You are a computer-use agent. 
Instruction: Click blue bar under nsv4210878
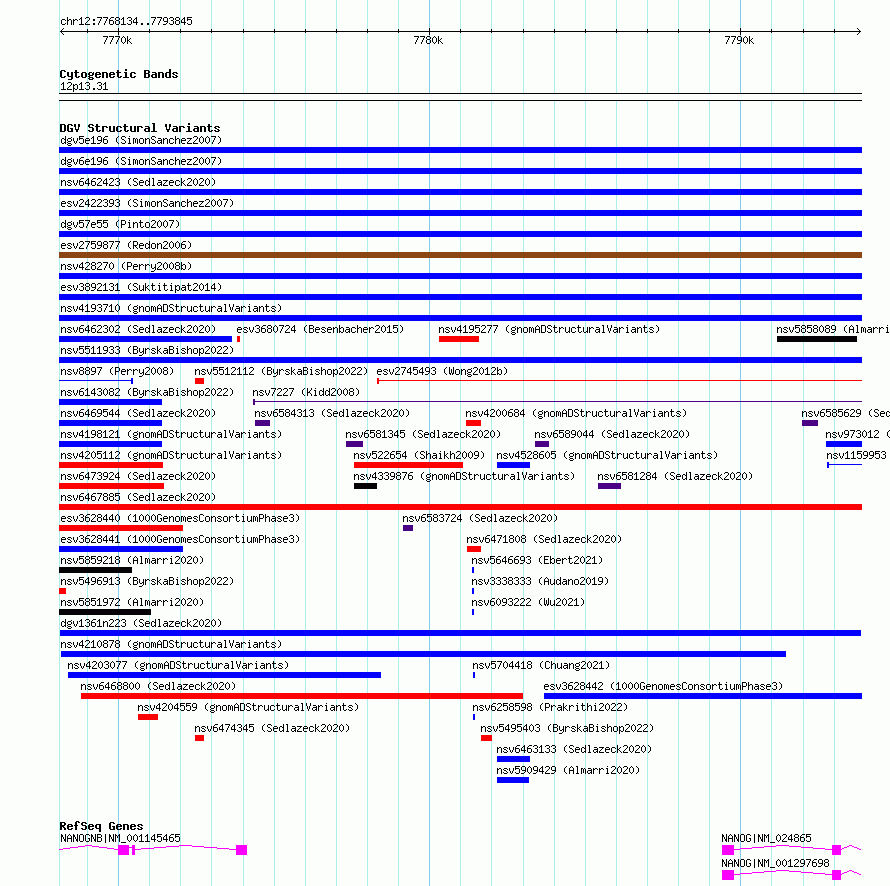click(x=423, y=654)
